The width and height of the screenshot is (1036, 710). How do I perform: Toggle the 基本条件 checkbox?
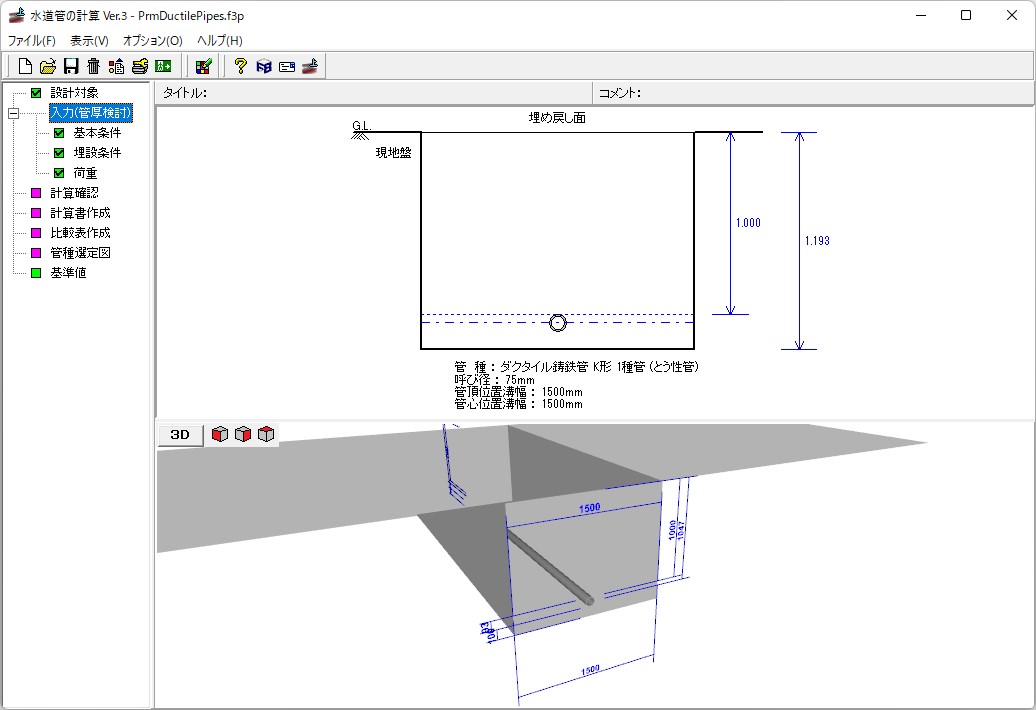pos(59,133)
